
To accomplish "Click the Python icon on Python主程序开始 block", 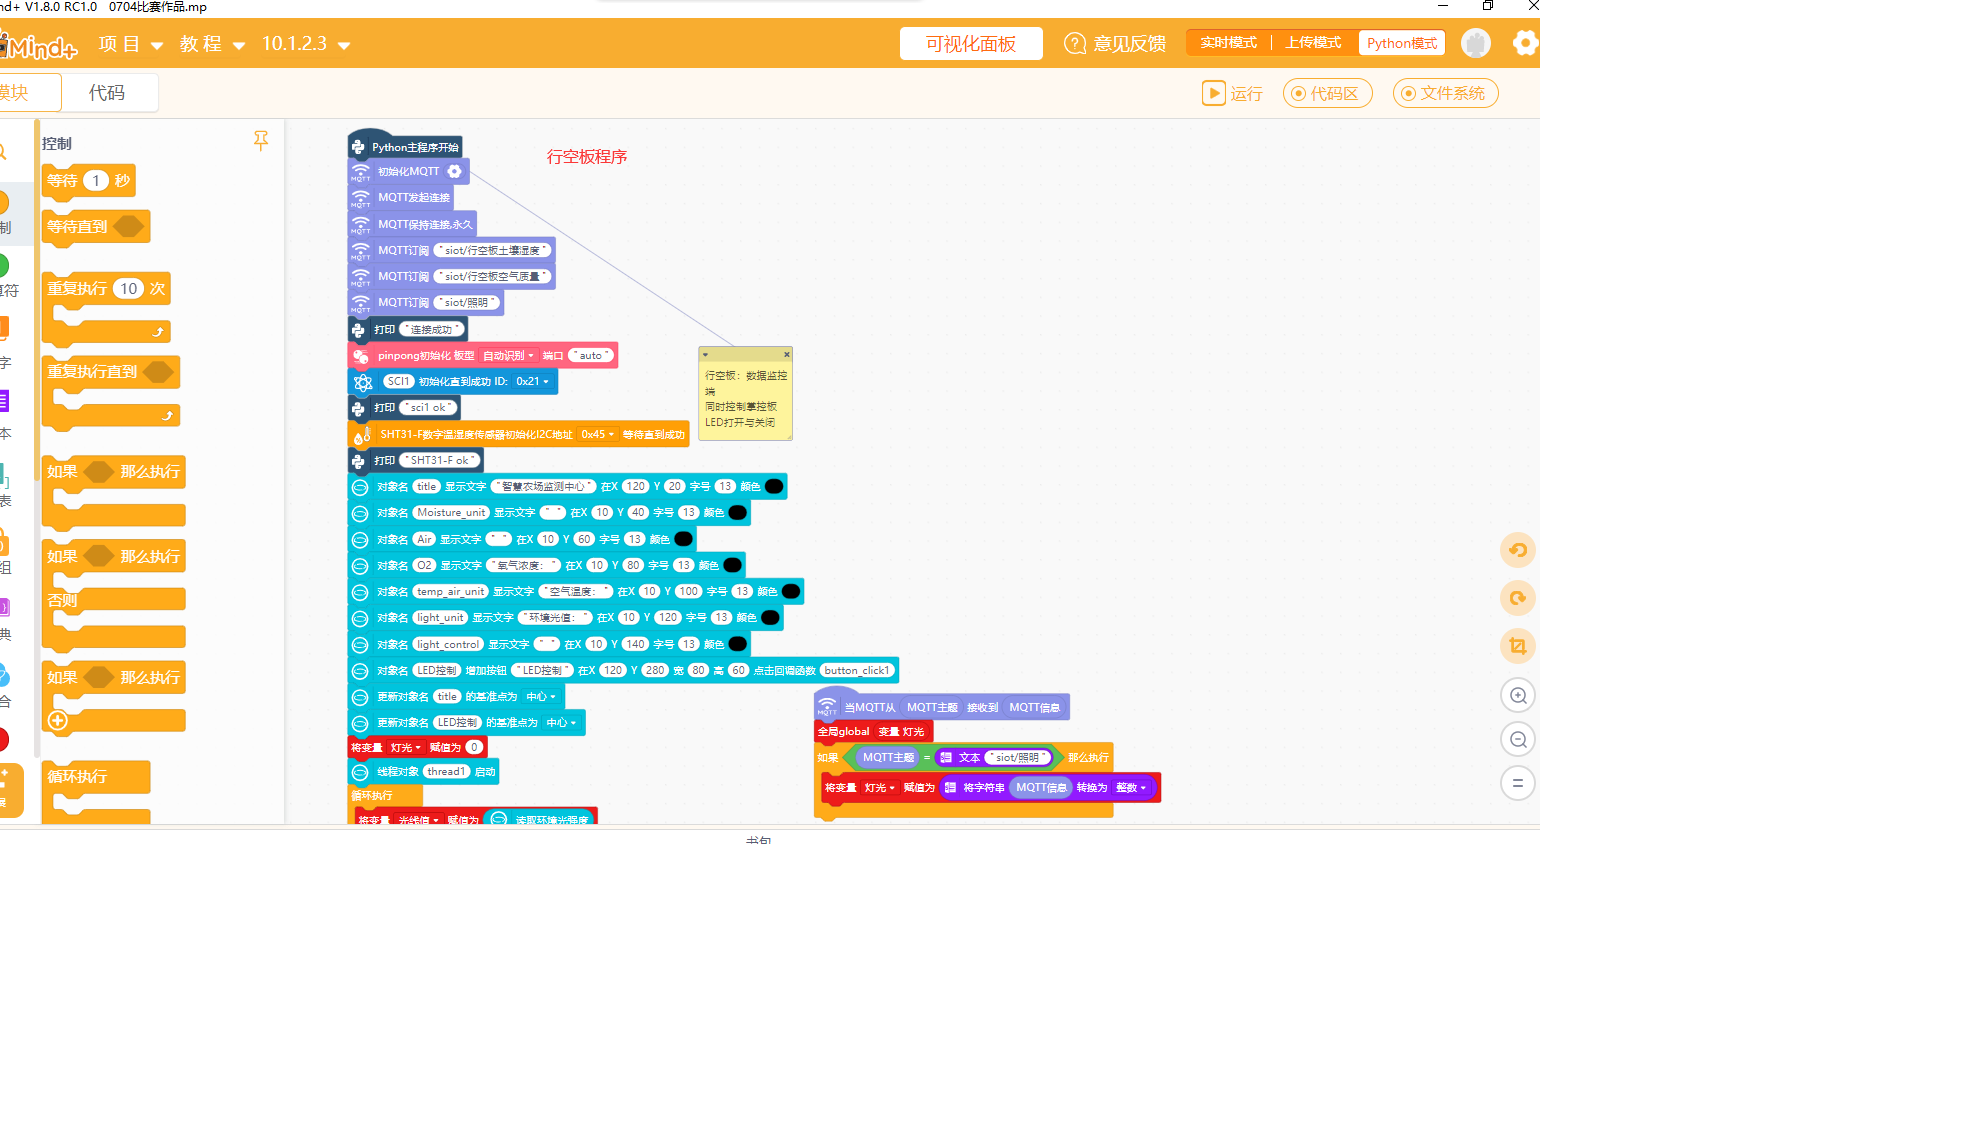I will 358,147.
